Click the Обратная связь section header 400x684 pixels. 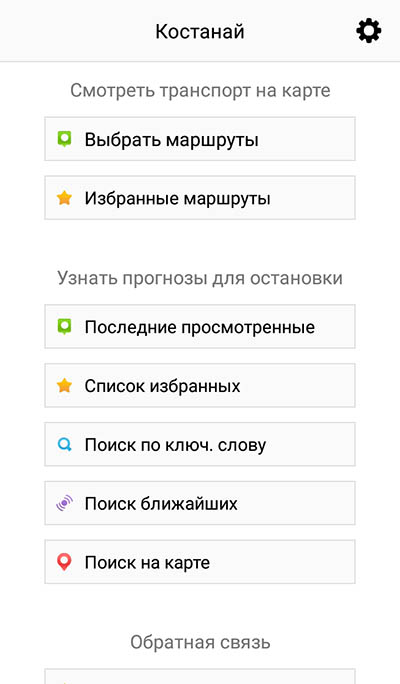200,642
